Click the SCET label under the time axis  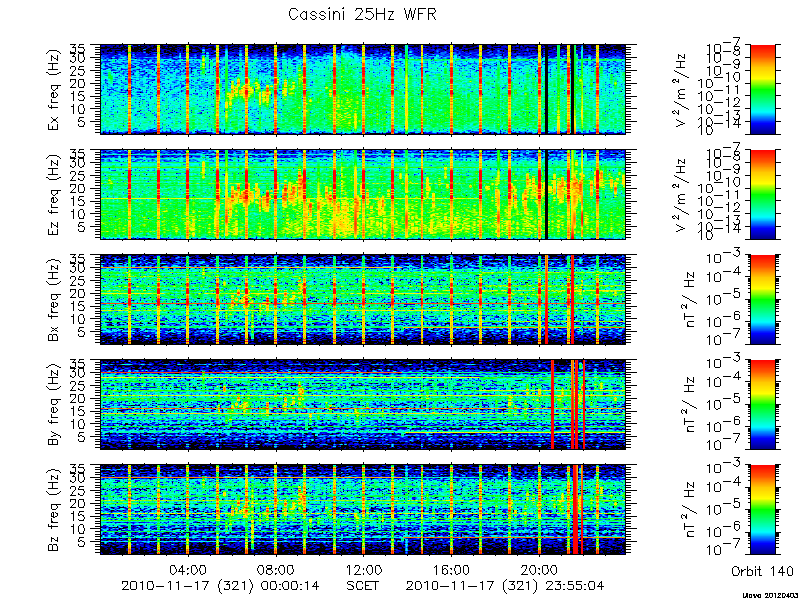pos(362,586)
